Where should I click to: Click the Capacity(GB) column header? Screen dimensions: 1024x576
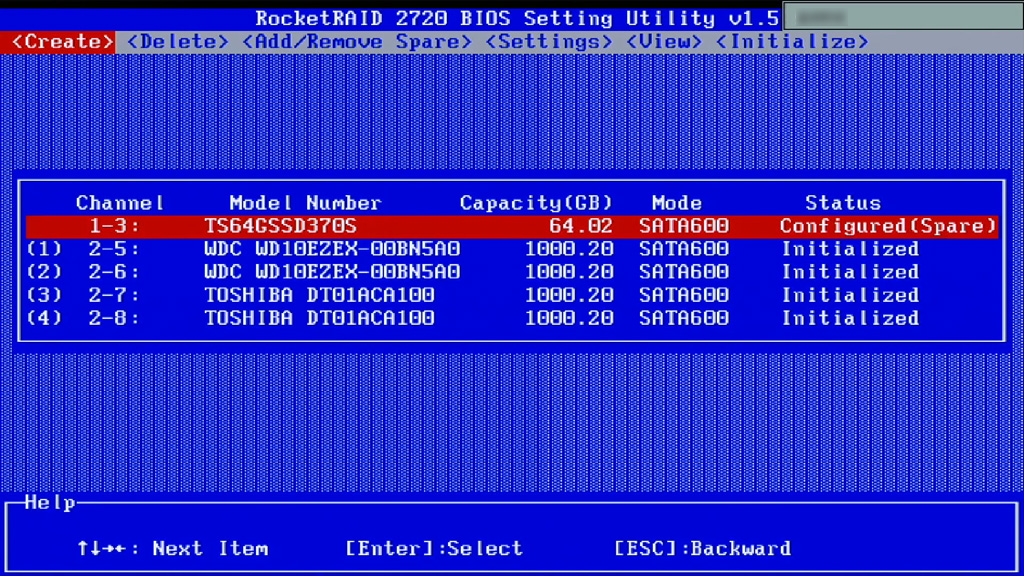(536, 203)
